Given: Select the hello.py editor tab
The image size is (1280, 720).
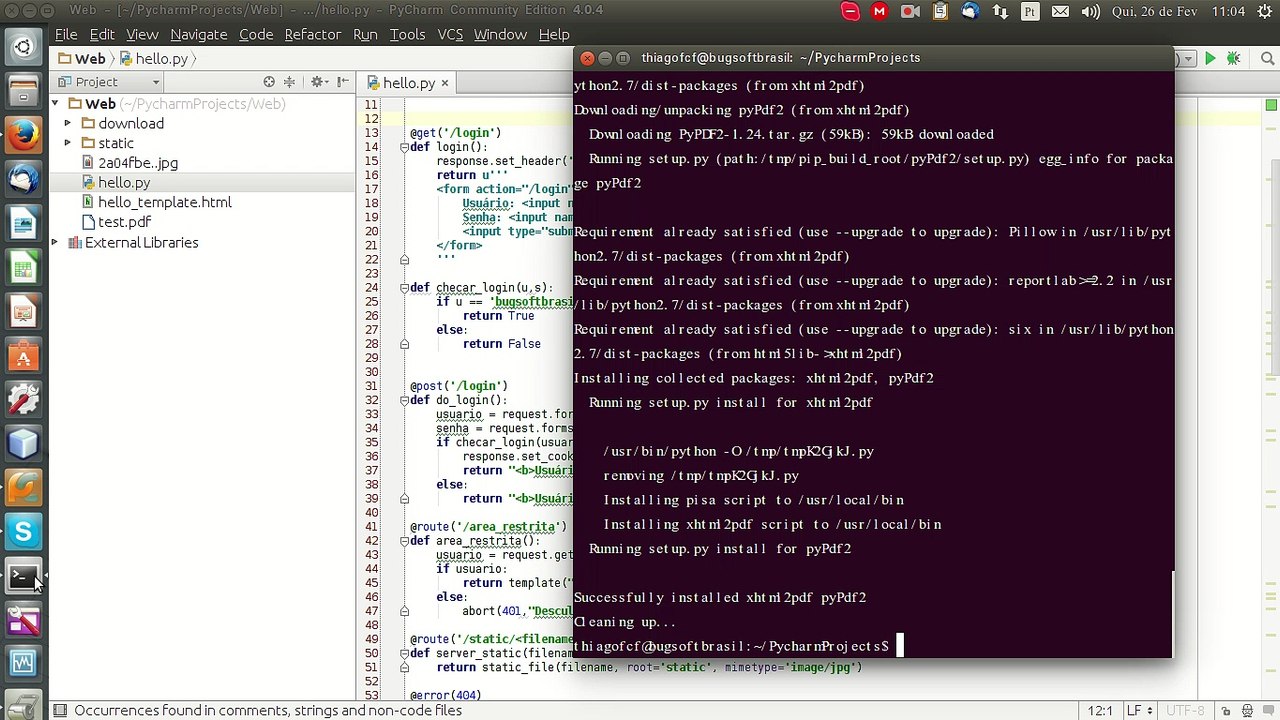Looking at the screenshot, I should [x=408, y=83].
